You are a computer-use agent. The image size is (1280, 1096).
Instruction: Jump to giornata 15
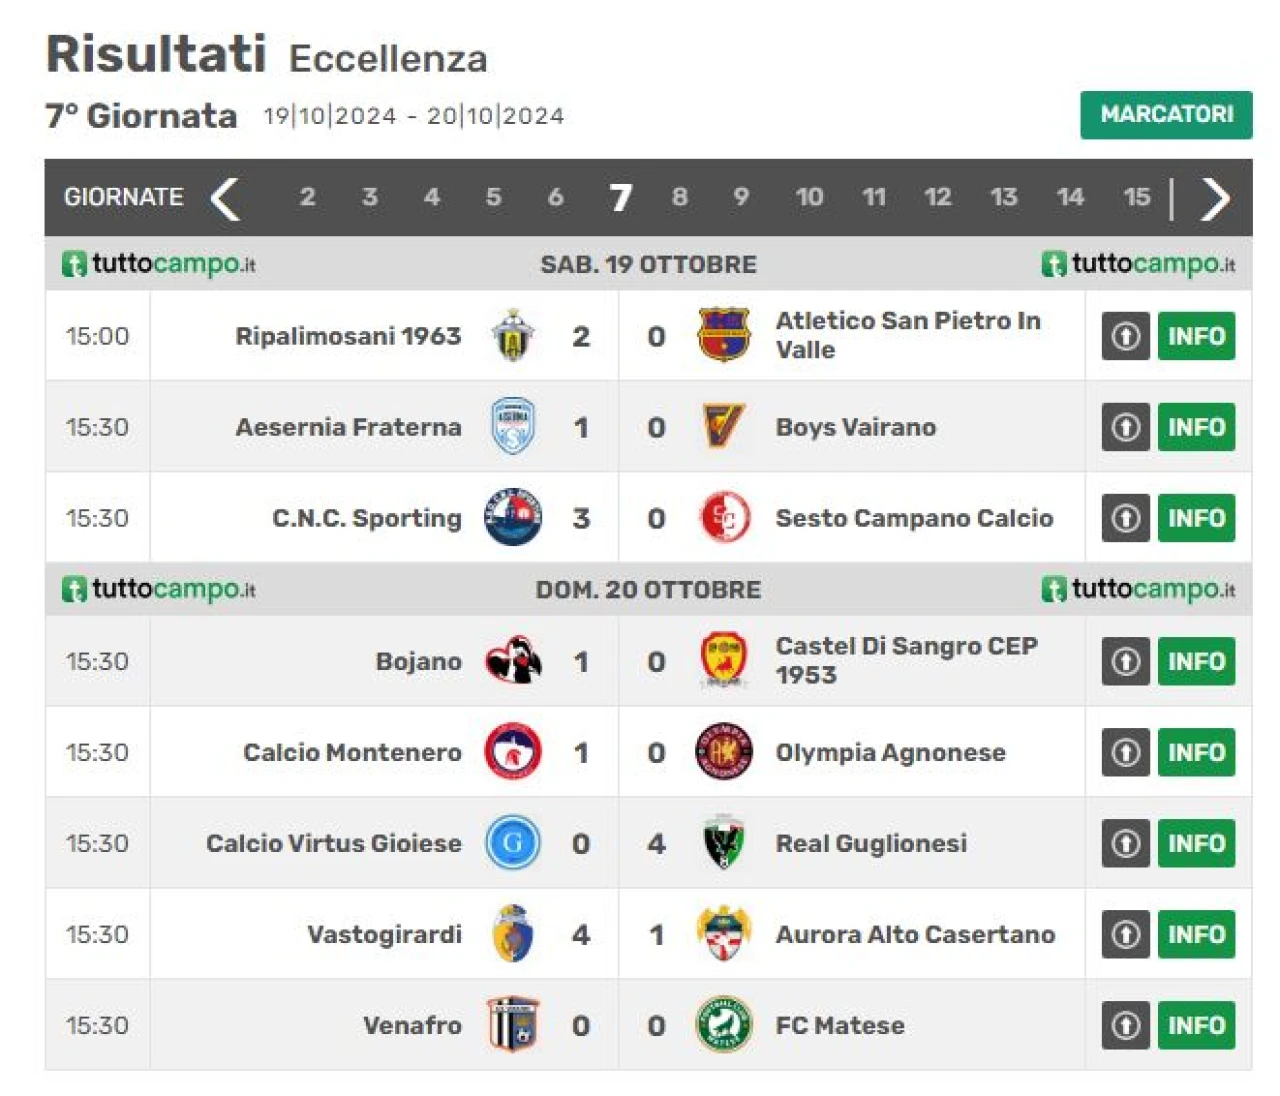click(1137, 197)
